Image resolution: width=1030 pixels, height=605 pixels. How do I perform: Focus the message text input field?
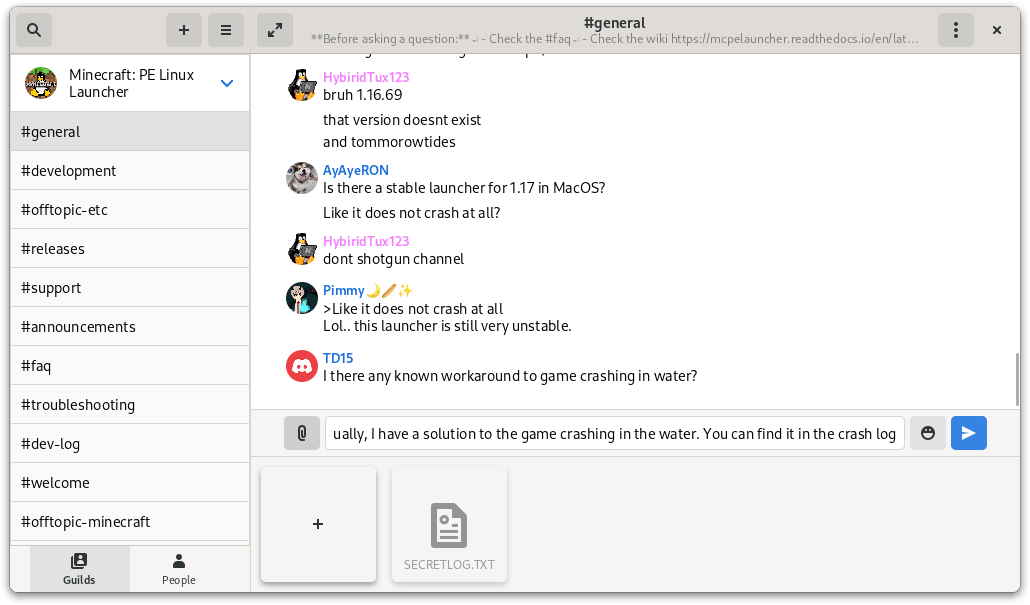pos(614,433)
